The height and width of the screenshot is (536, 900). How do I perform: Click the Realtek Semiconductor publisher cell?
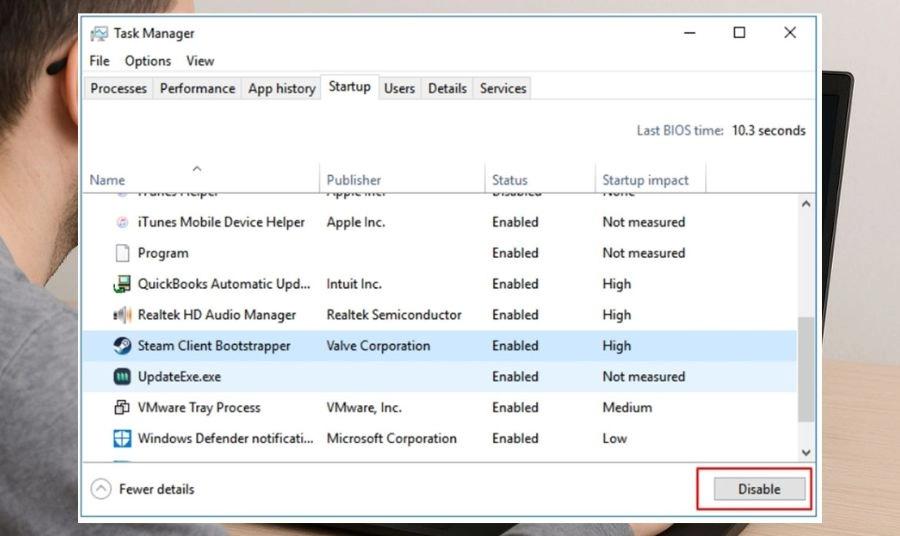click(x=394, y=314)
